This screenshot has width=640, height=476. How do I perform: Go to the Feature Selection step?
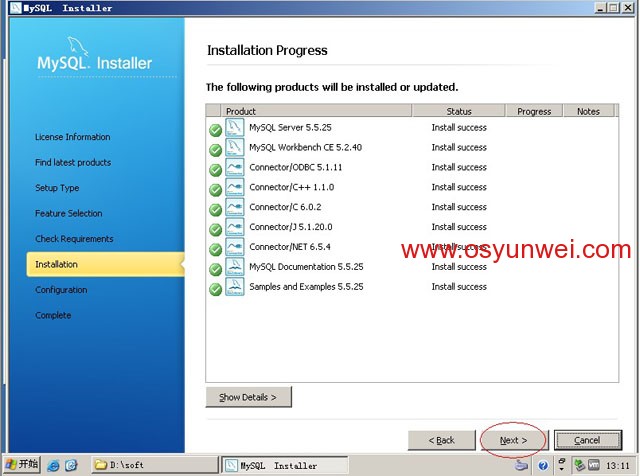[x=69, y=213]
